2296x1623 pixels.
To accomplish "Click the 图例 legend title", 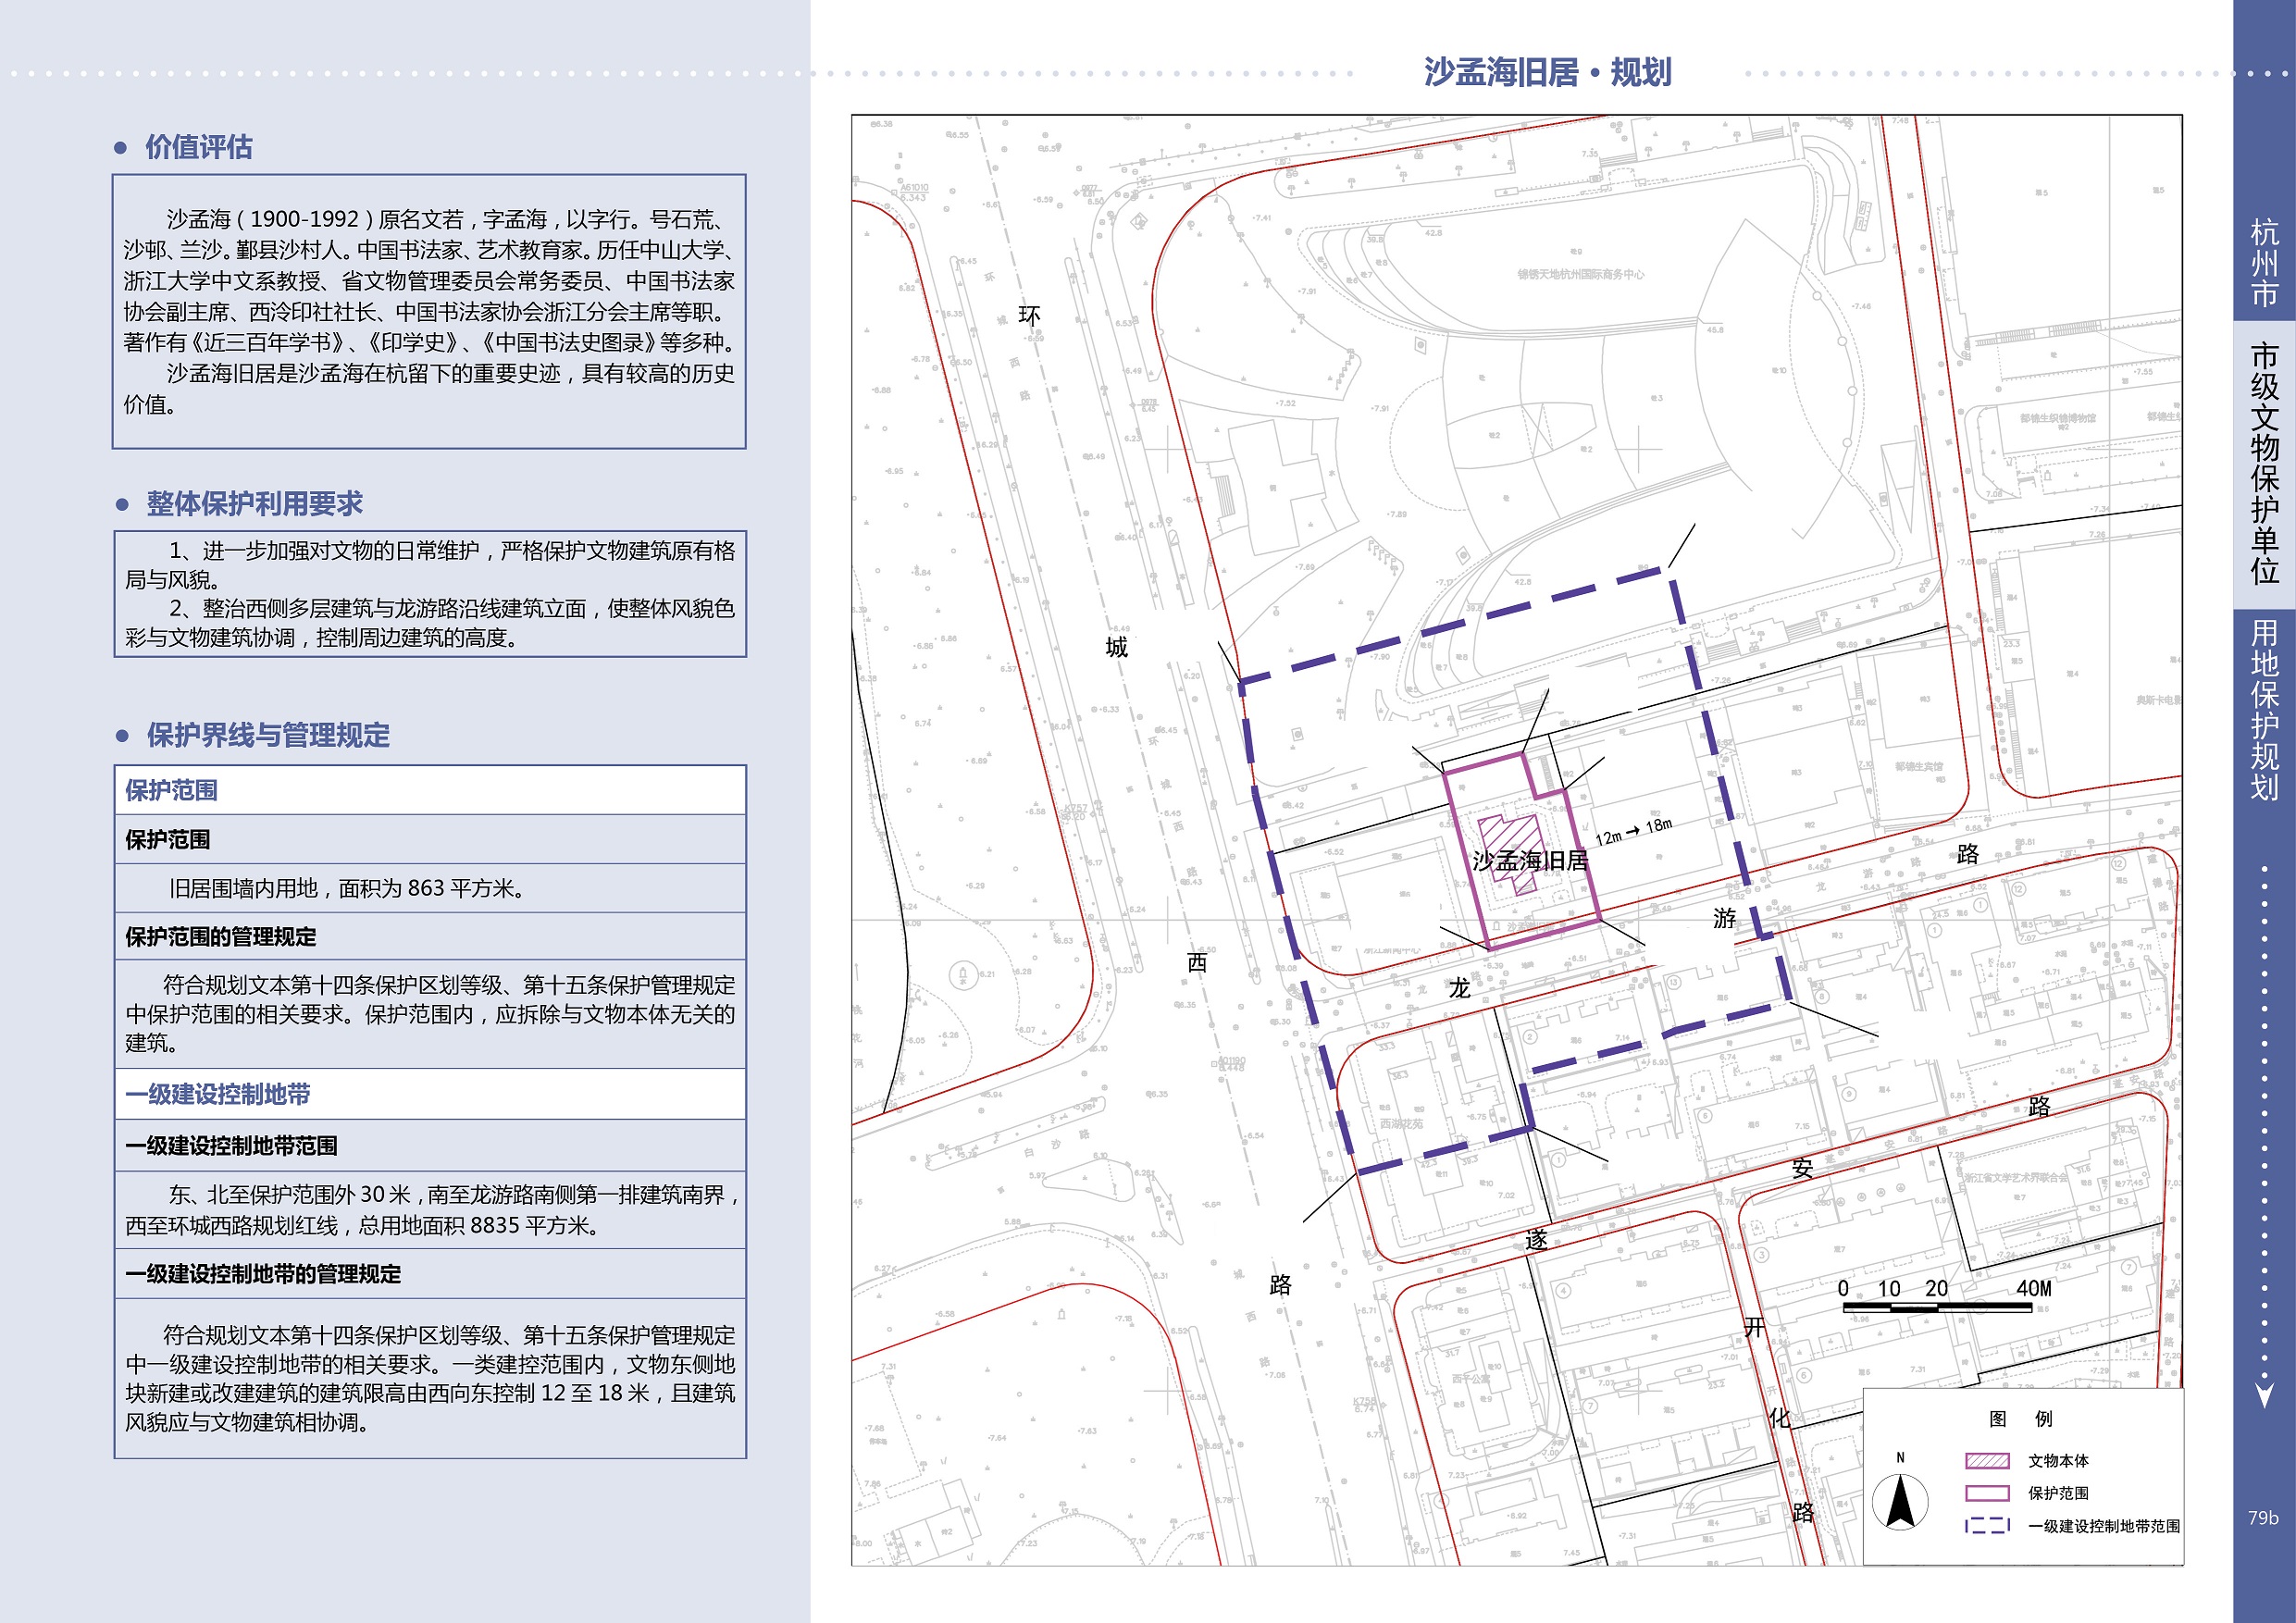I will pos(2021,1419).
